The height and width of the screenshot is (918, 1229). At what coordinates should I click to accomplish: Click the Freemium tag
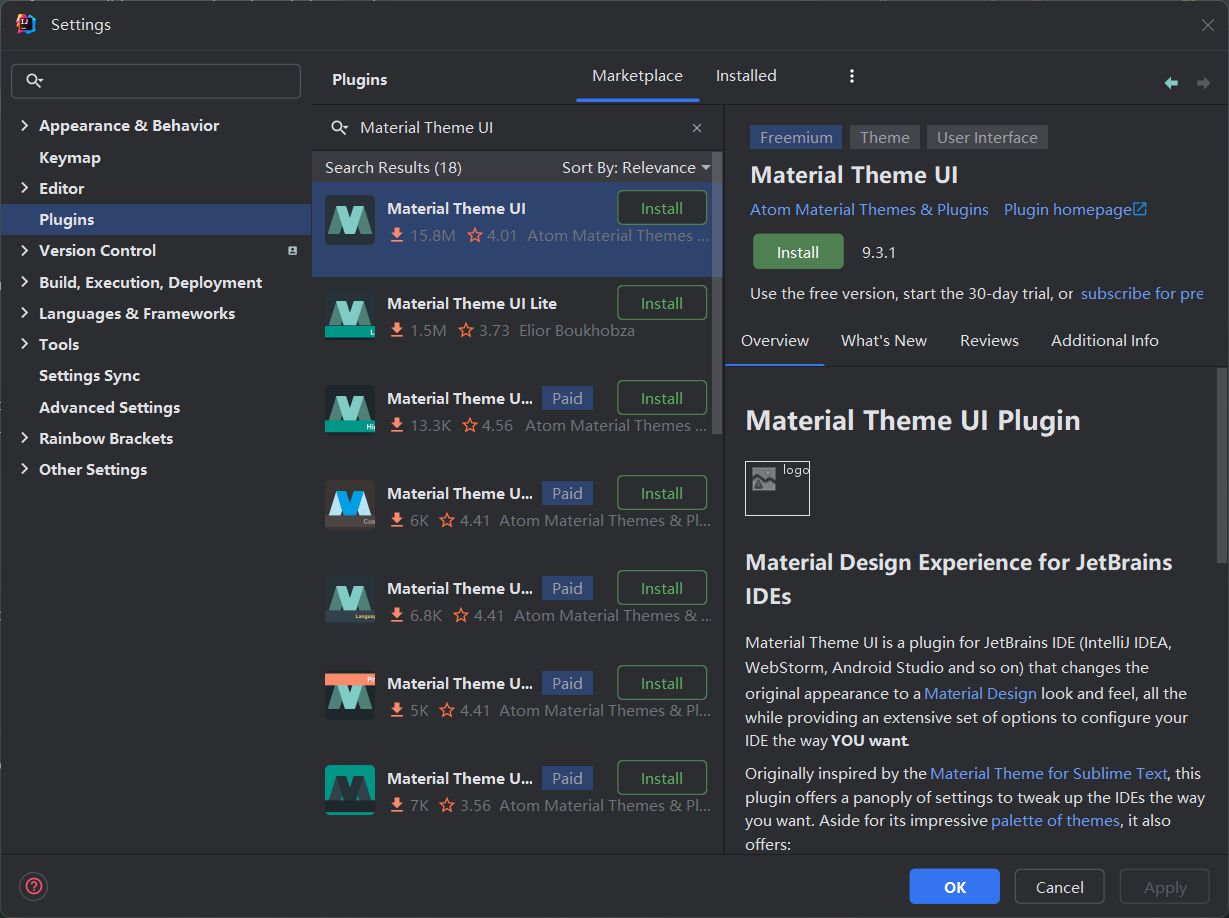[796, 138]
